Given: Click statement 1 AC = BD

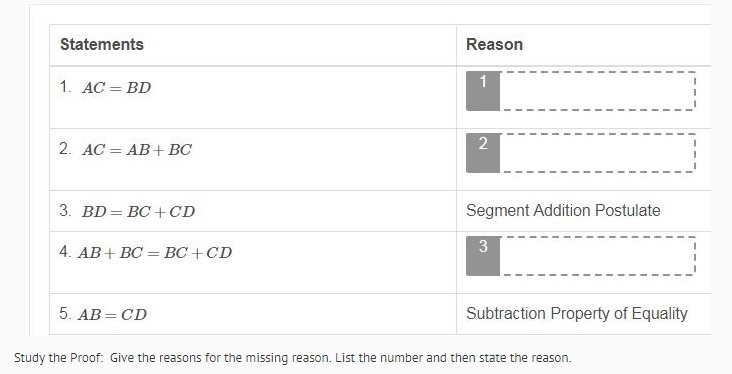Looking at the screenshot, I should tap(116, 88).
